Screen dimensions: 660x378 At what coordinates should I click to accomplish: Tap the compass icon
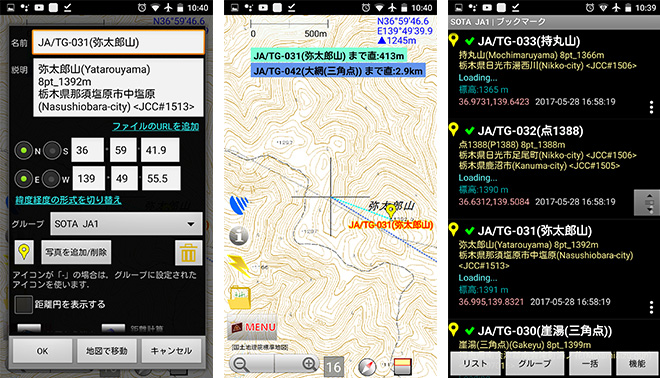click(367, 367)
